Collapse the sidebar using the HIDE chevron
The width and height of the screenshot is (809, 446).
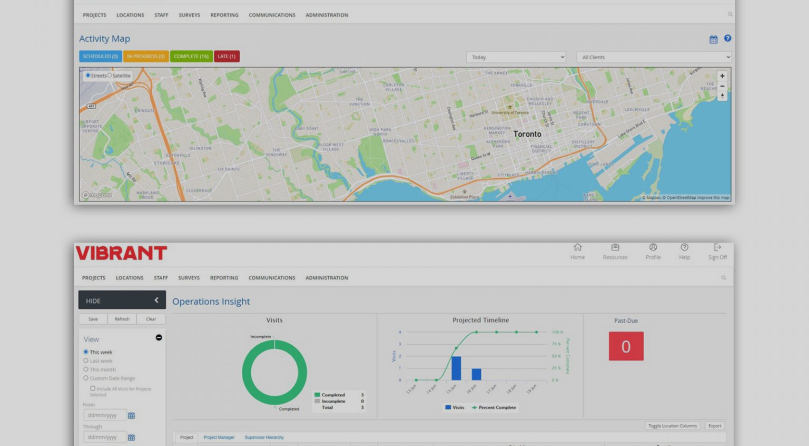point(156,300)
